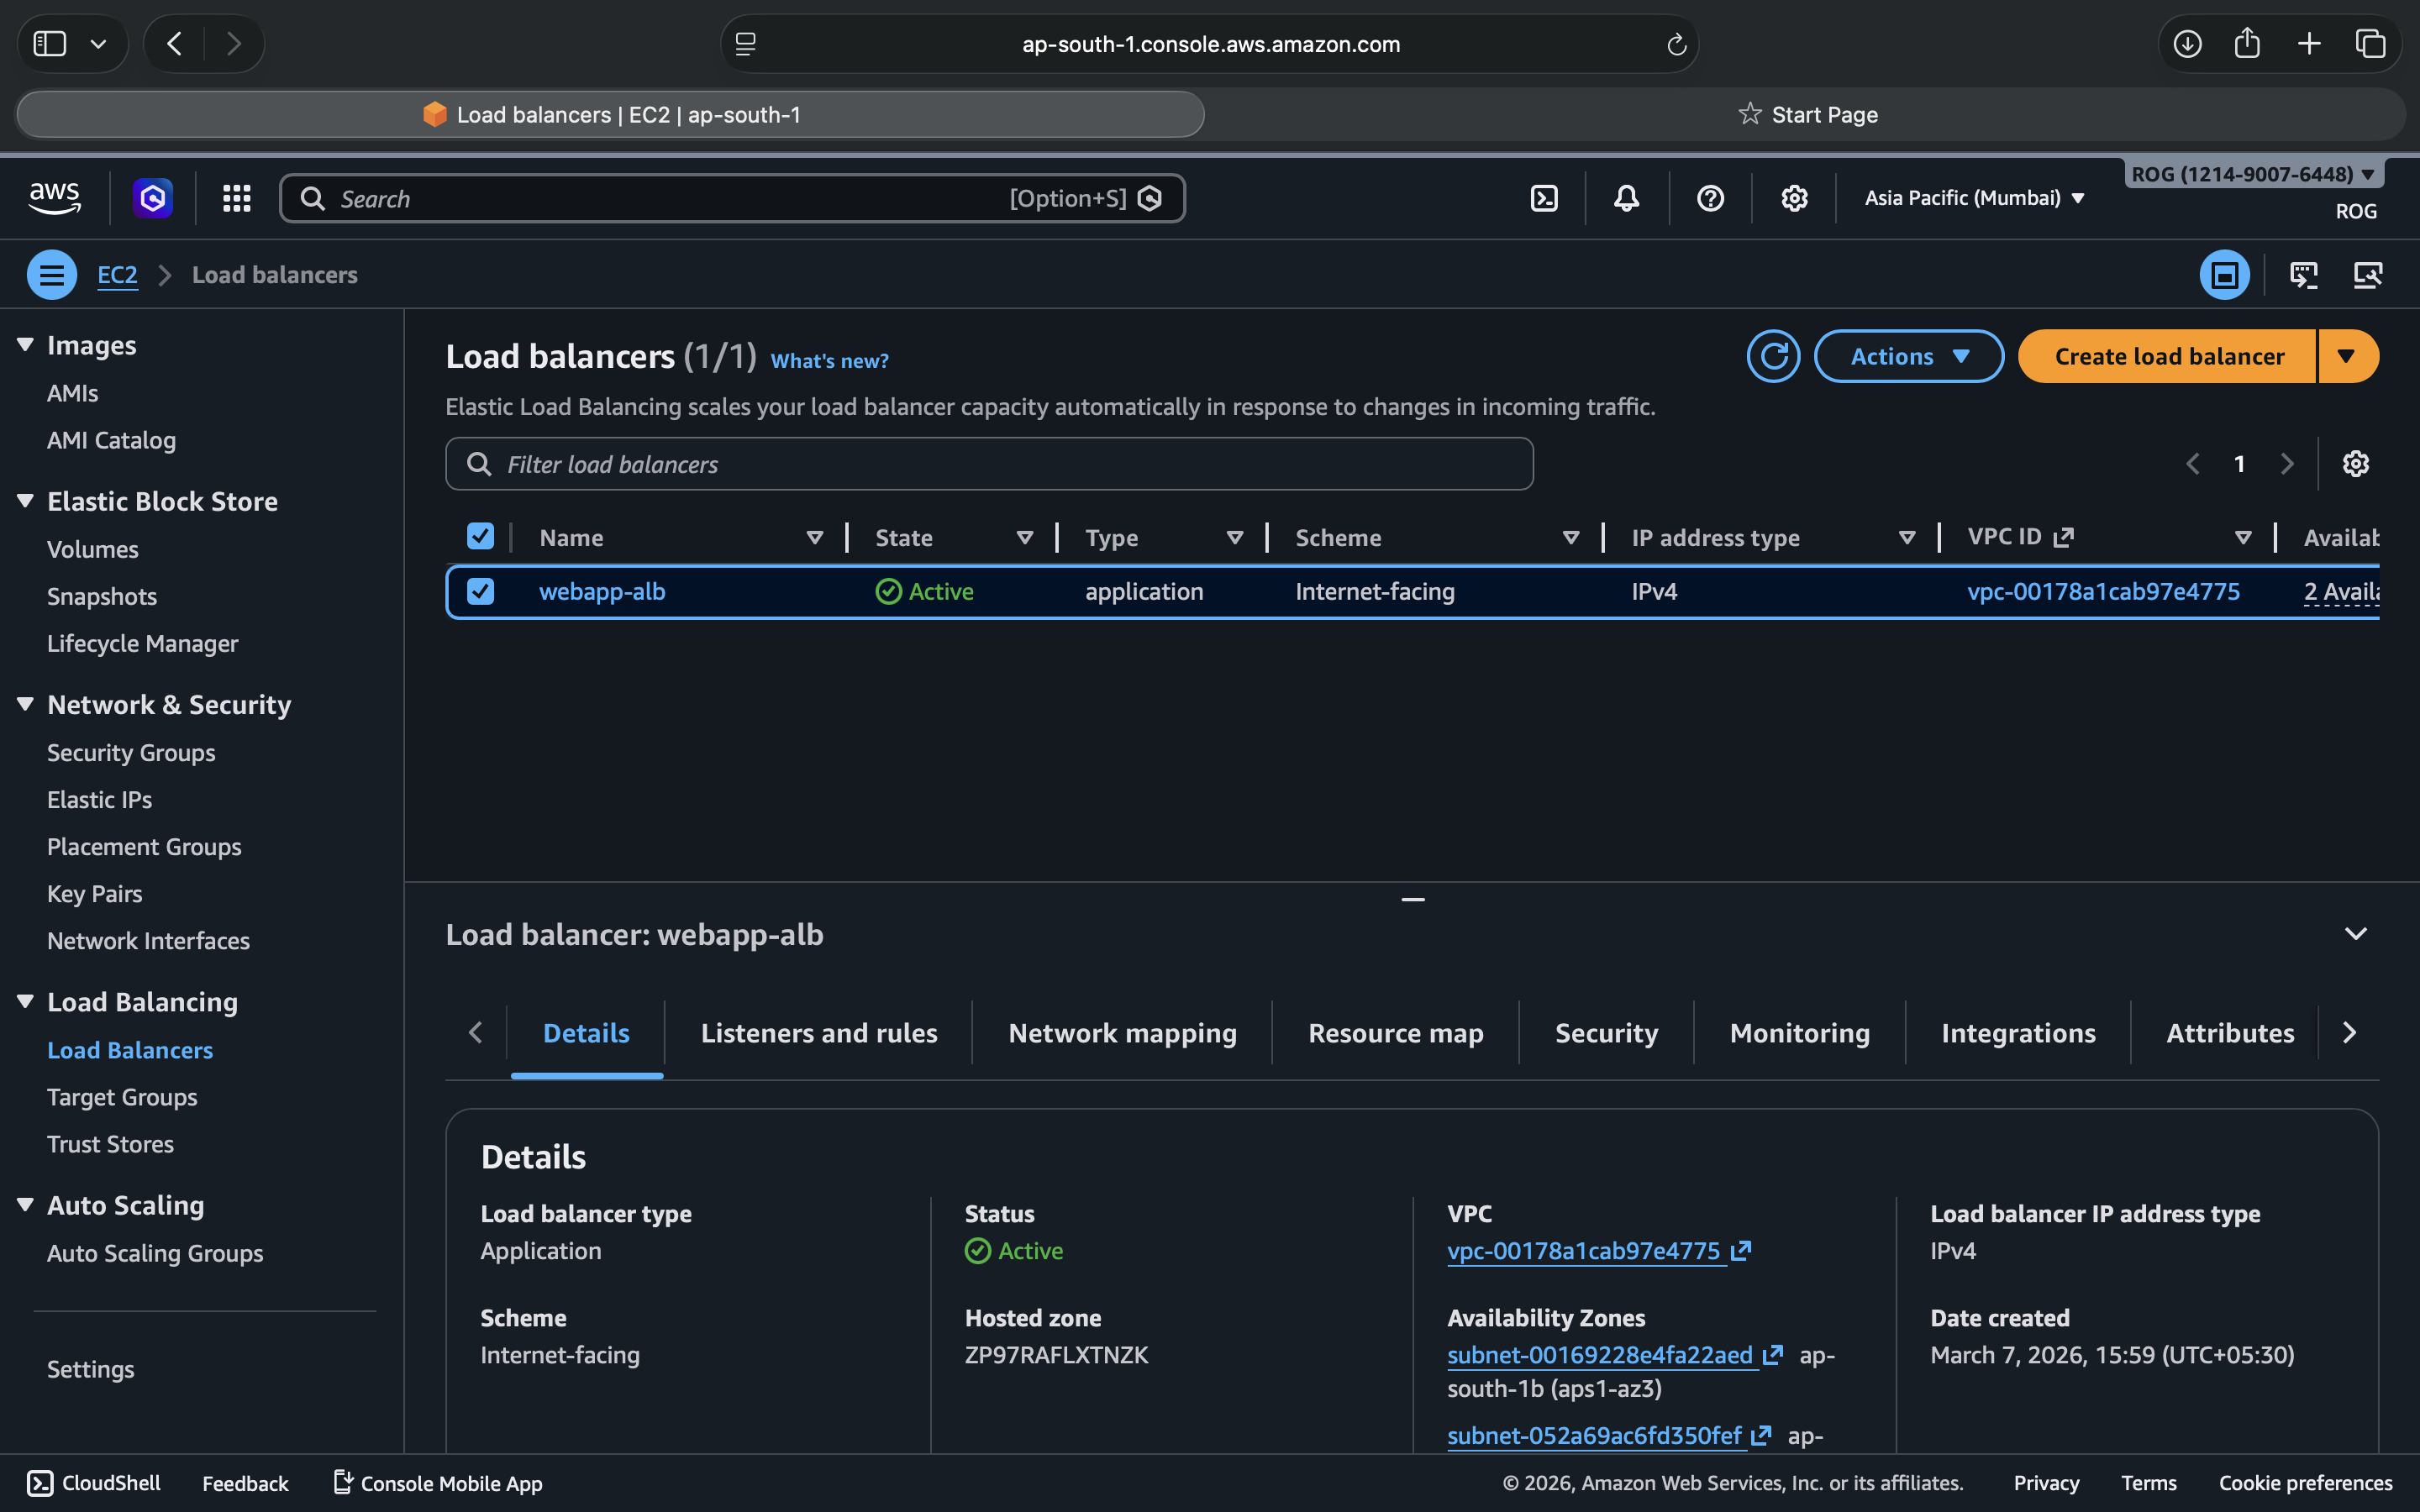Open the Actions dropdown
Viewport: 2420px width, 1512px height.
point(1908,356)
